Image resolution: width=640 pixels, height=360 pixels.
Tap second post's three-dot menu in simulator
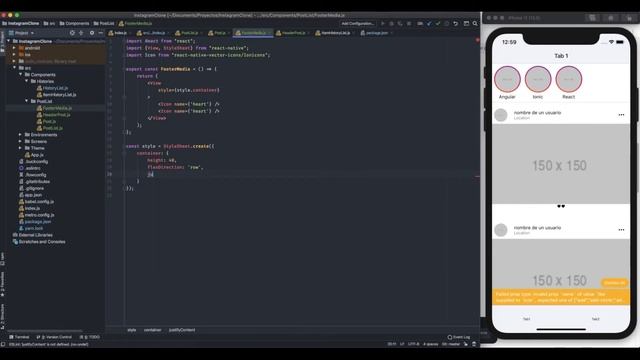coord(621,230)
